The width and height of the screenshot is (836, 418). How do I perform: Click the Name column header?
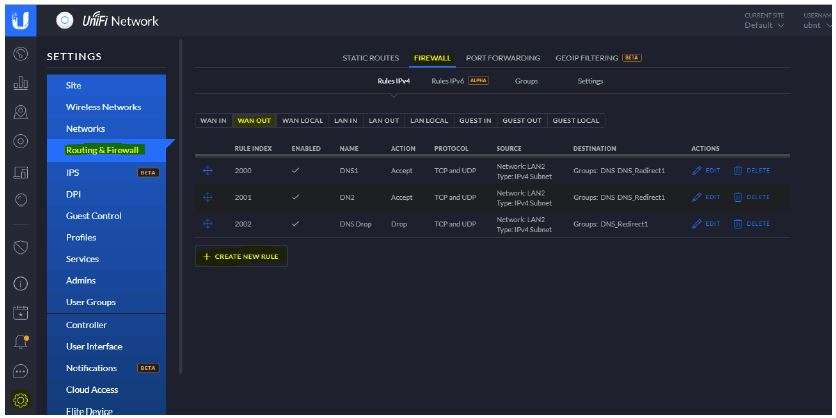click(x=349, y=149)
